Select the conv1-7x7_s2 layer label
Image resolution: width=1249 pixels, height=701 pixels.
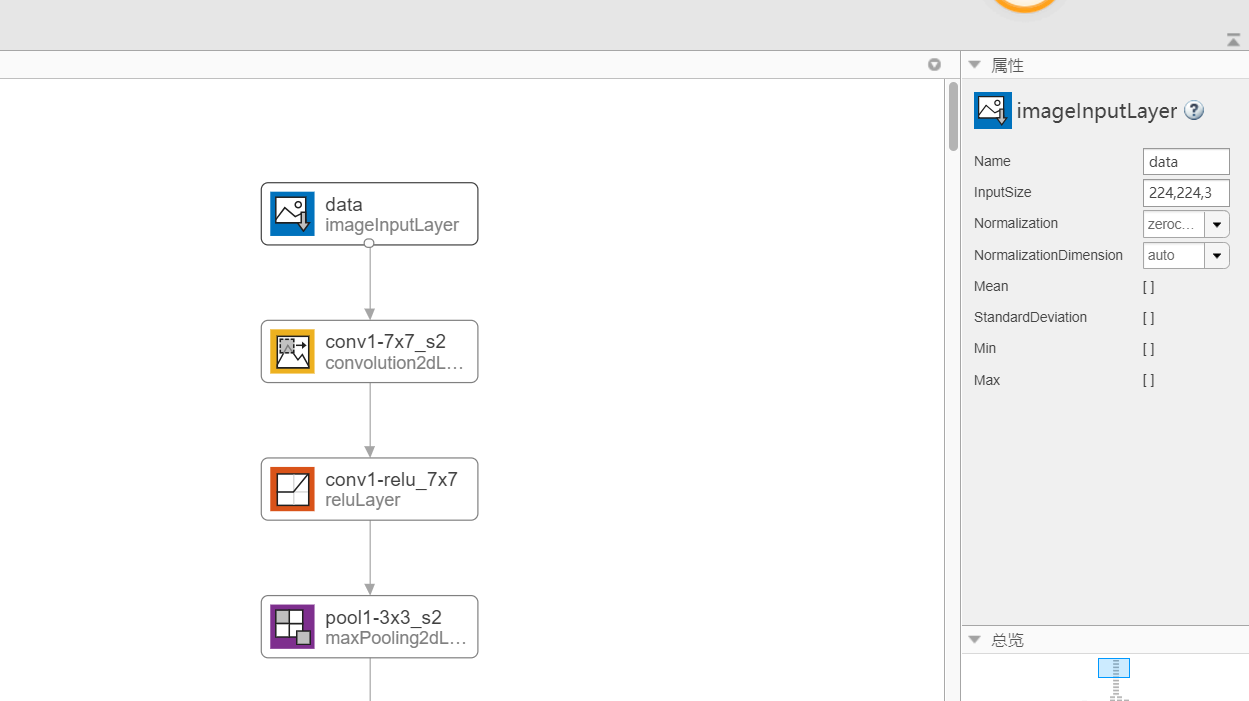[x=385, y=342]
